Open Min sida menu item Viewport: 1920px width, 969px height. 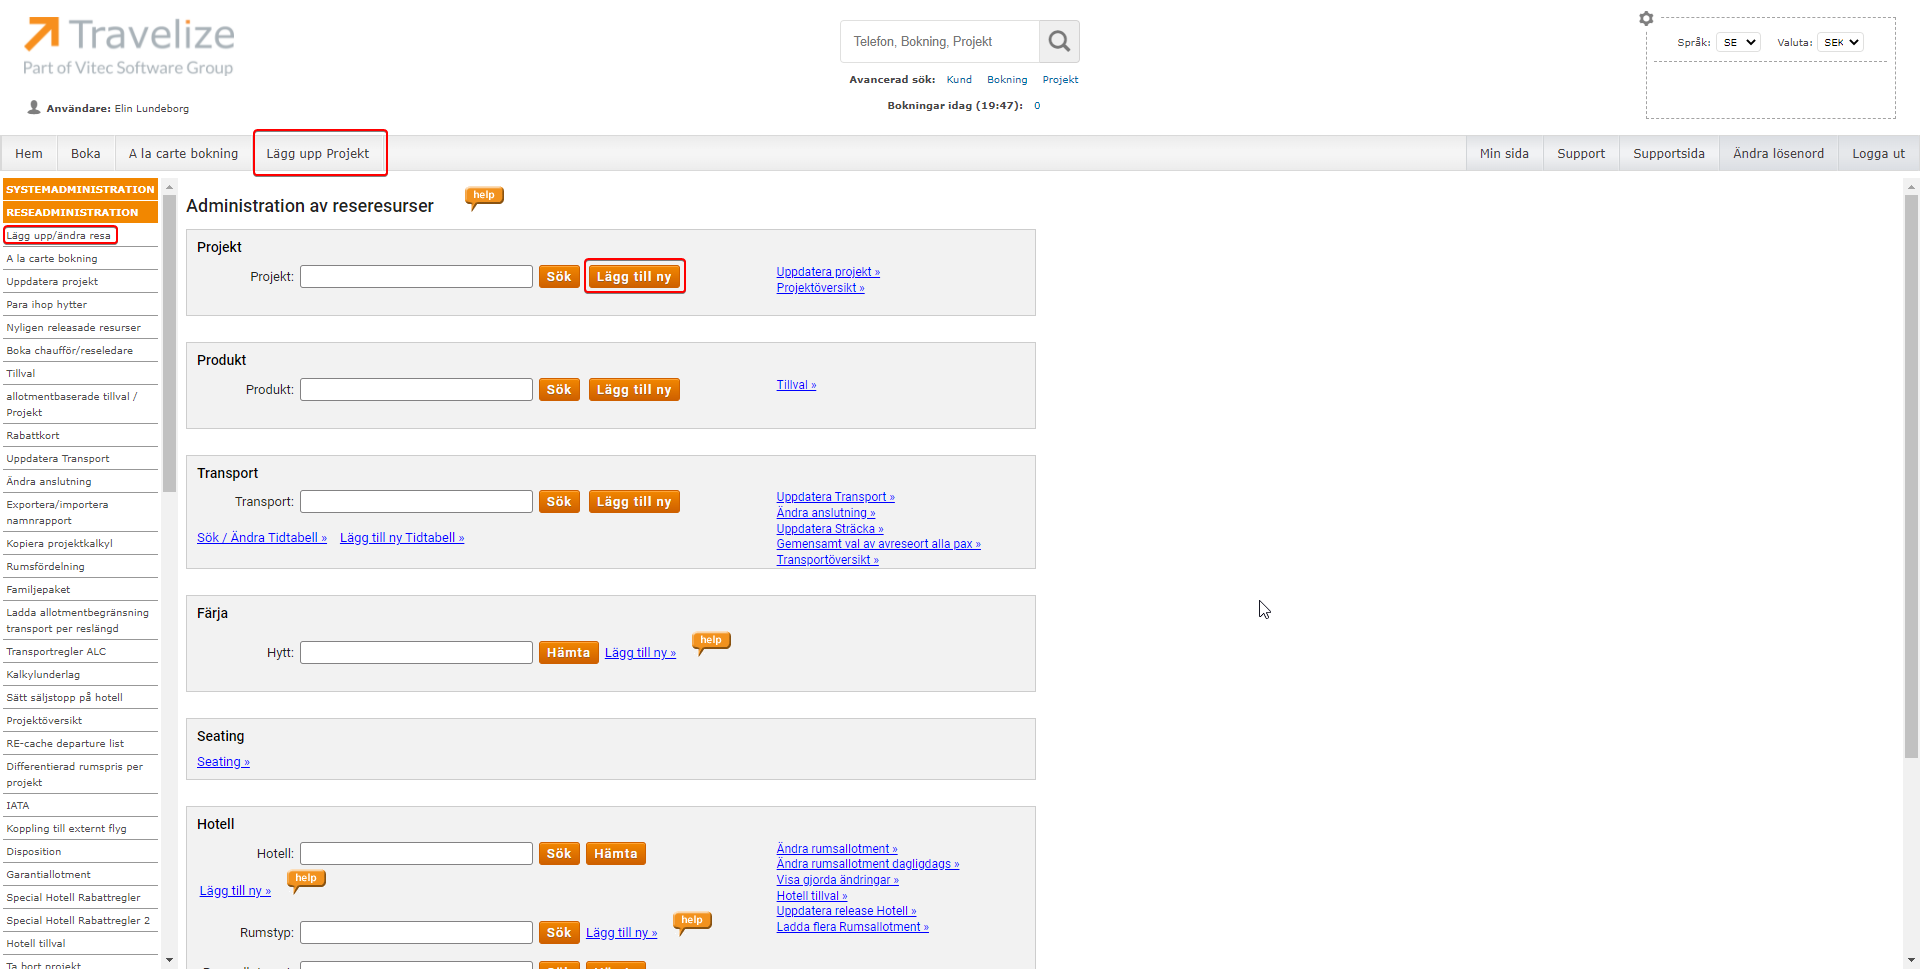1504,153
